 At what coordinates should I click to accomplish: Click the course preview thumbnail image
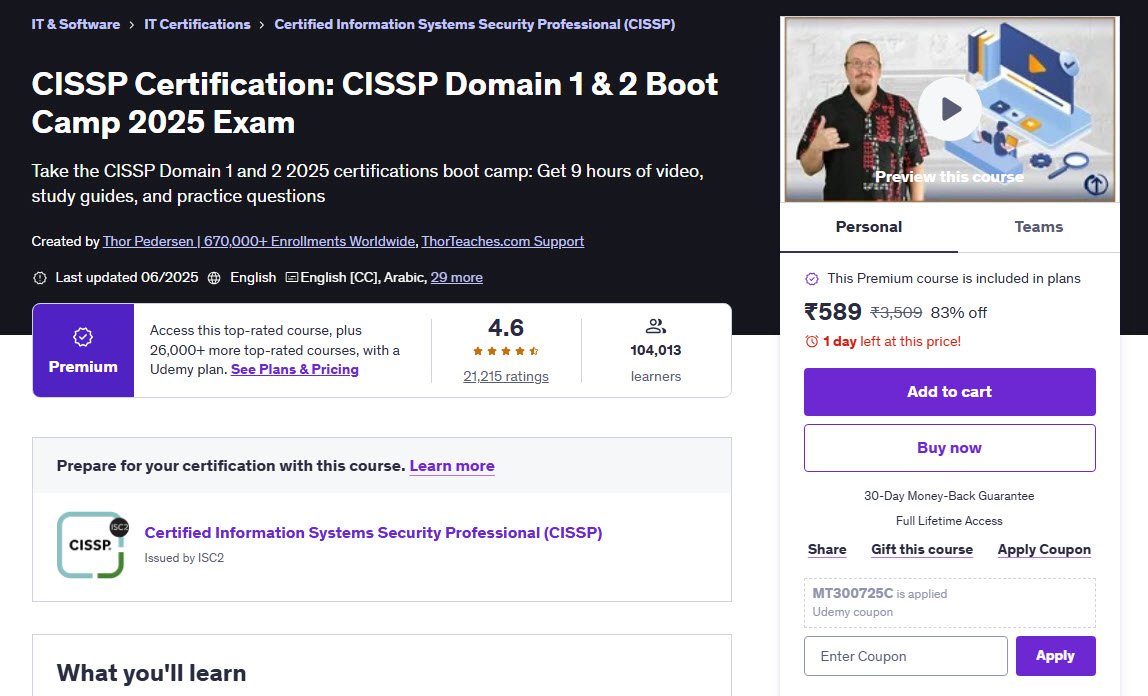[950, 109]
